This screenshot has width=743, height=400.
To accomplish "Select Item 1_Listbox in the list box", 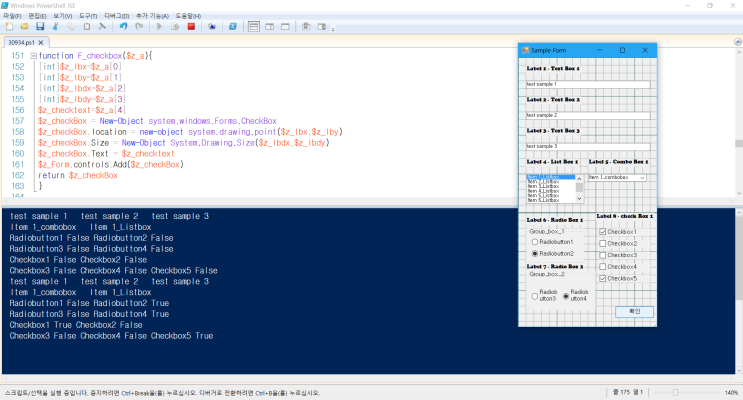I will tap(551, 177).
